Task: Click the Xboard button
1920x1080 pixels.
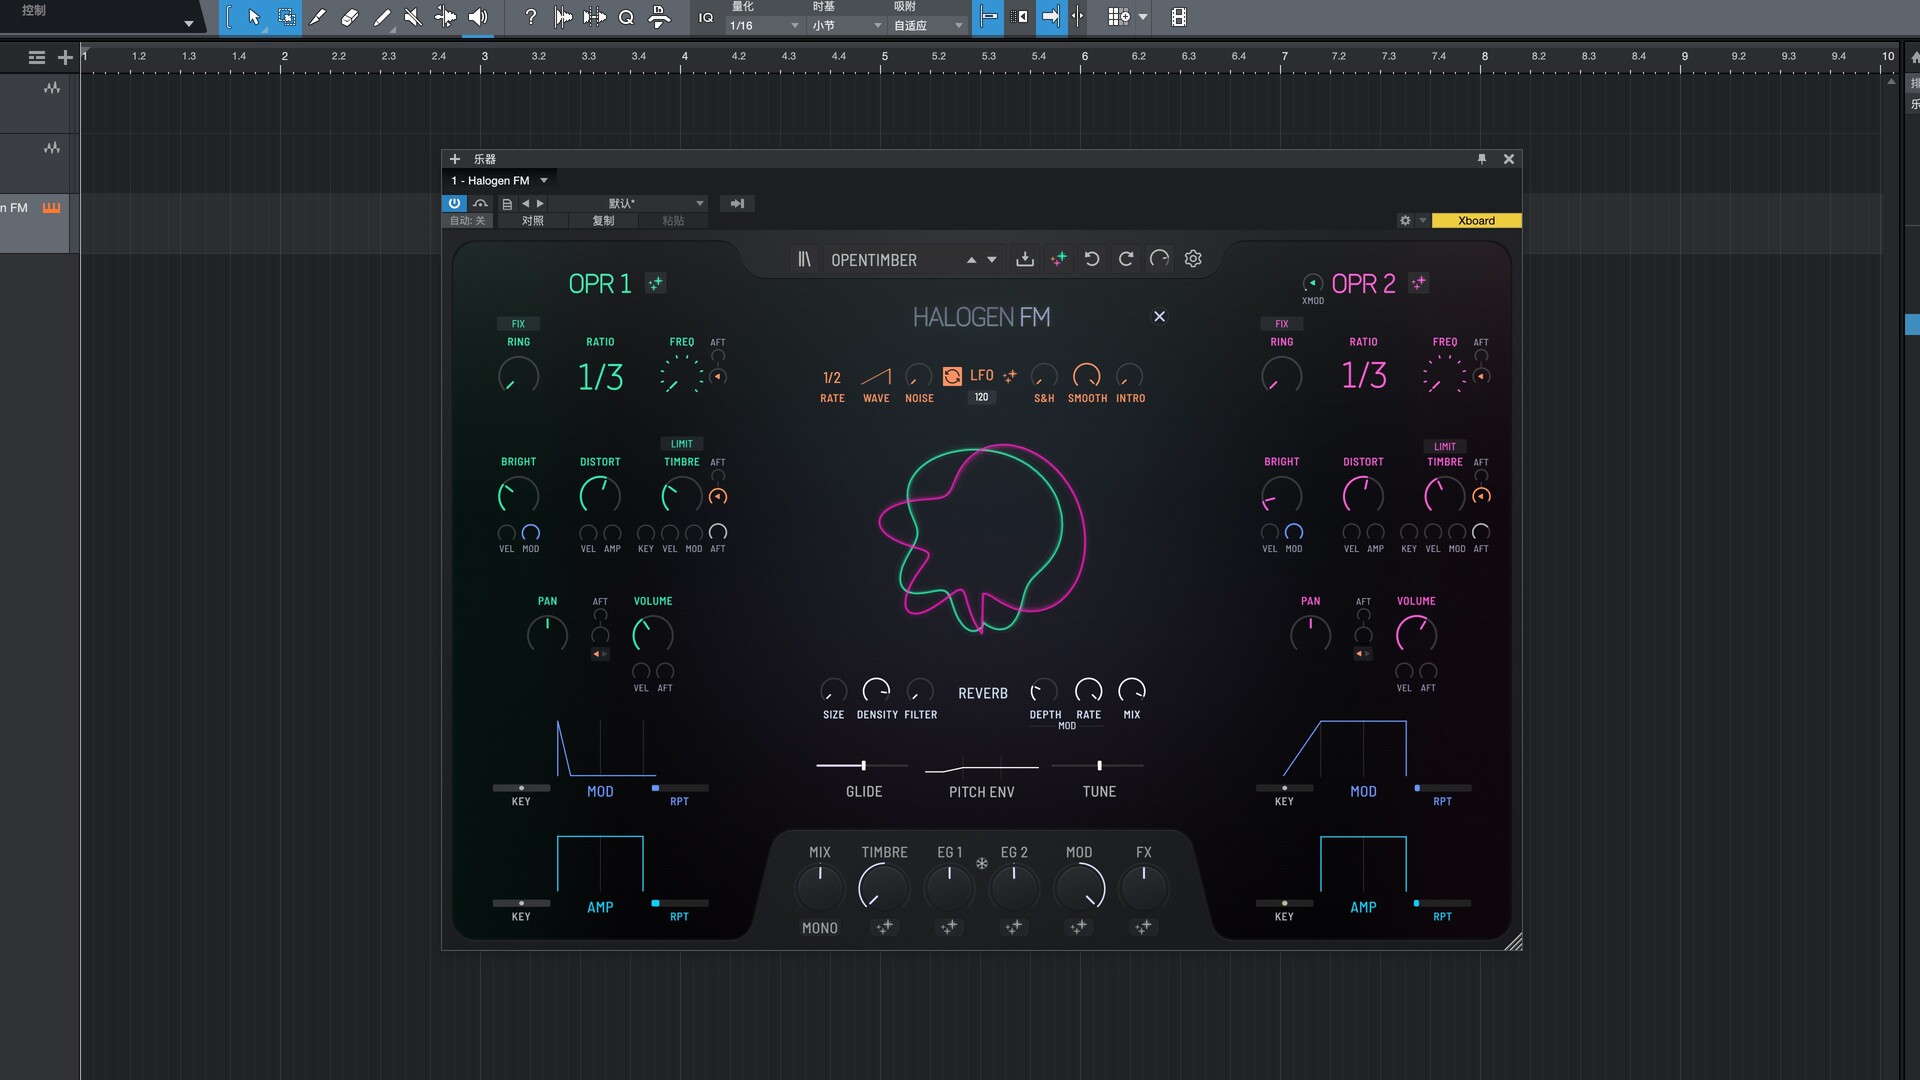Action: pos(1476,221)
